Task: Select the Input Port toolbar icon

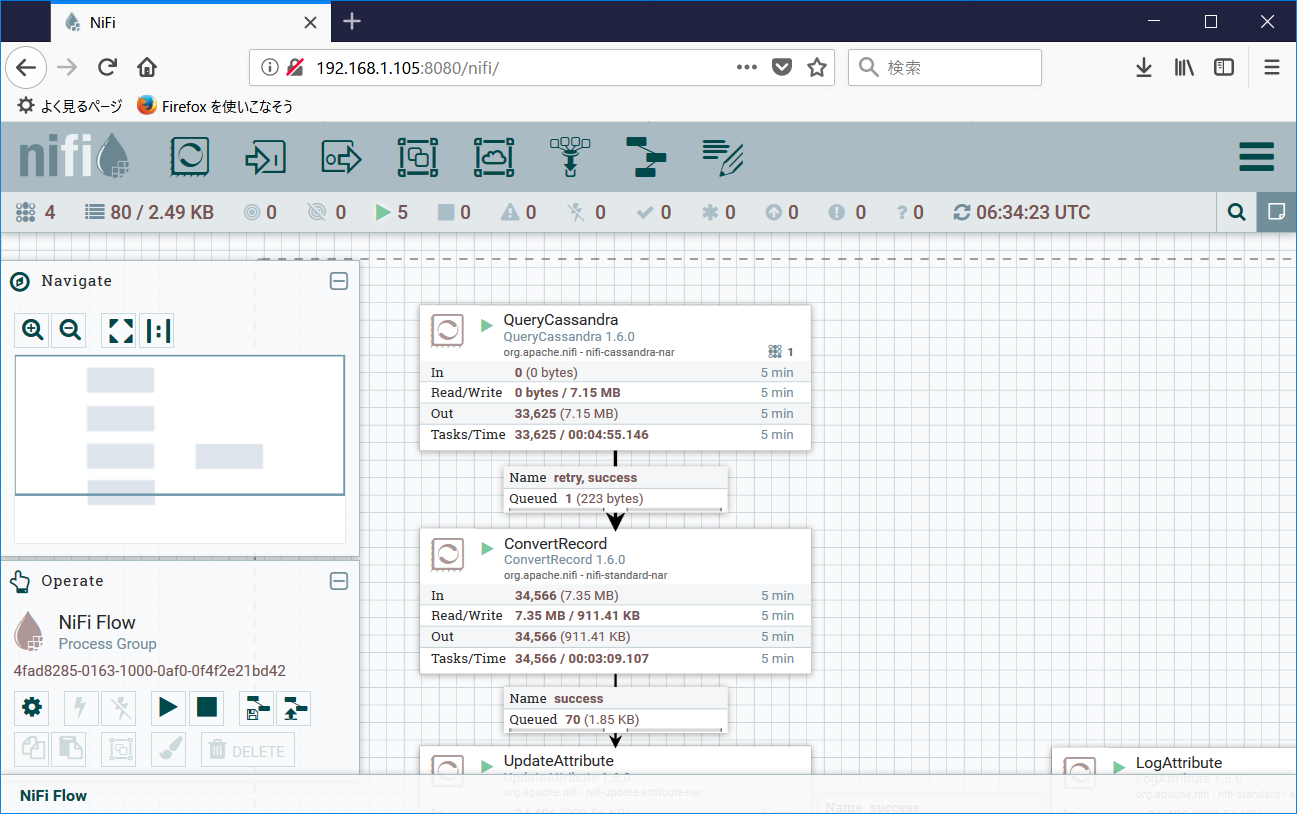Action: (x=265, y=157)
